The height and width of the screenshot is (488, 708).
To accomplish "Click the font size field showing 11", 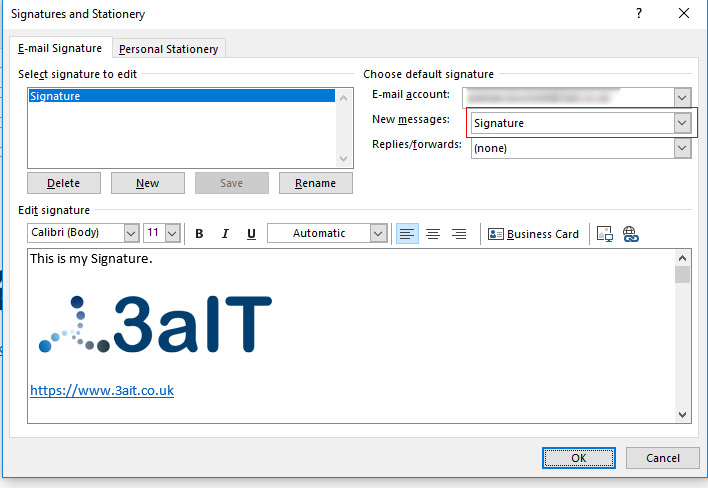I will tap(154, 233).
